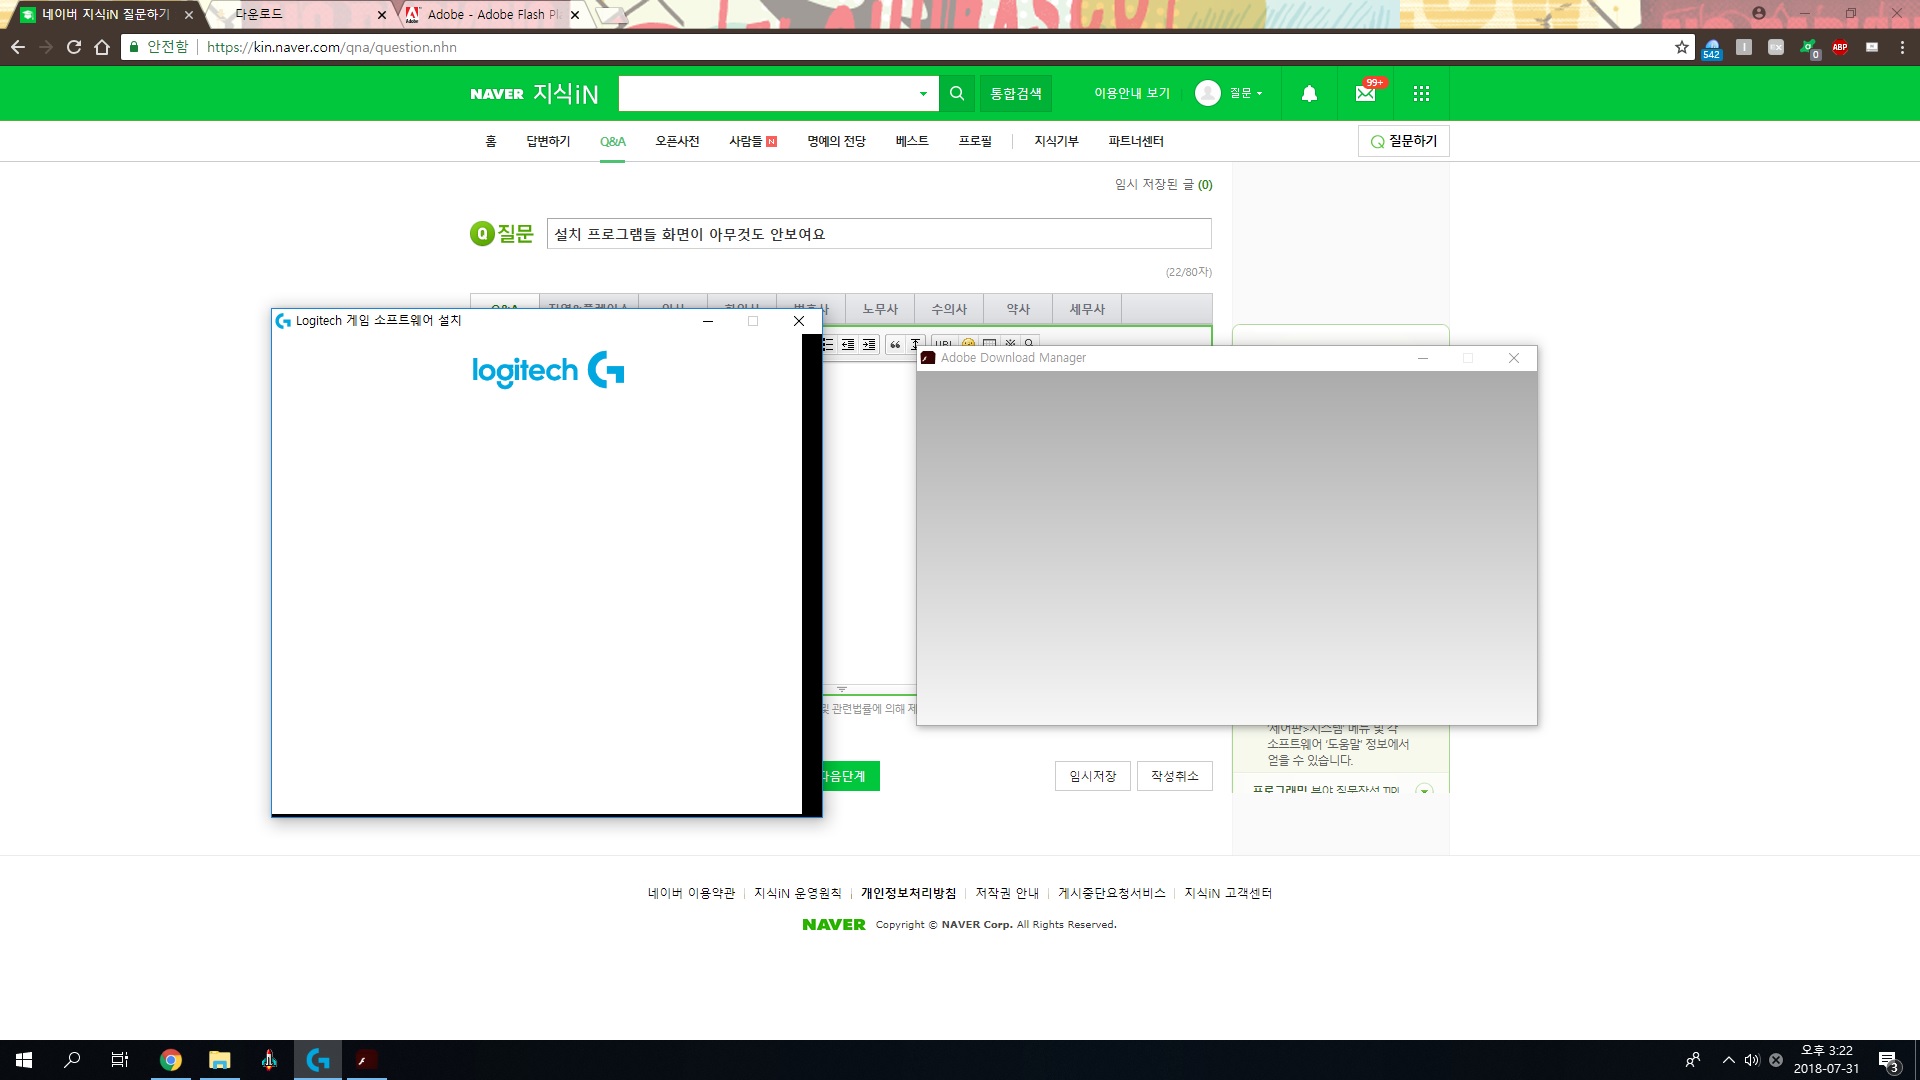Open the Naver services grid menu

[1421, 93]
